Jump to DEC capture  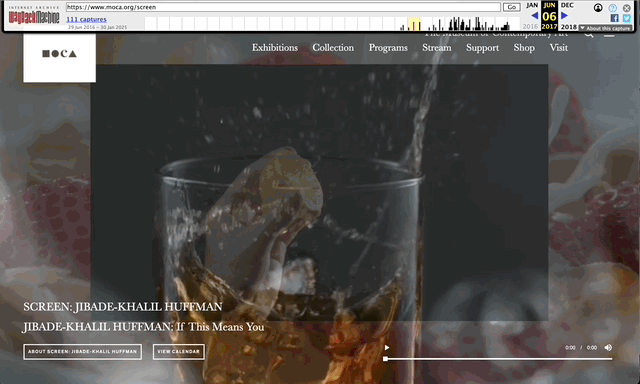click(x=567, y=5)
